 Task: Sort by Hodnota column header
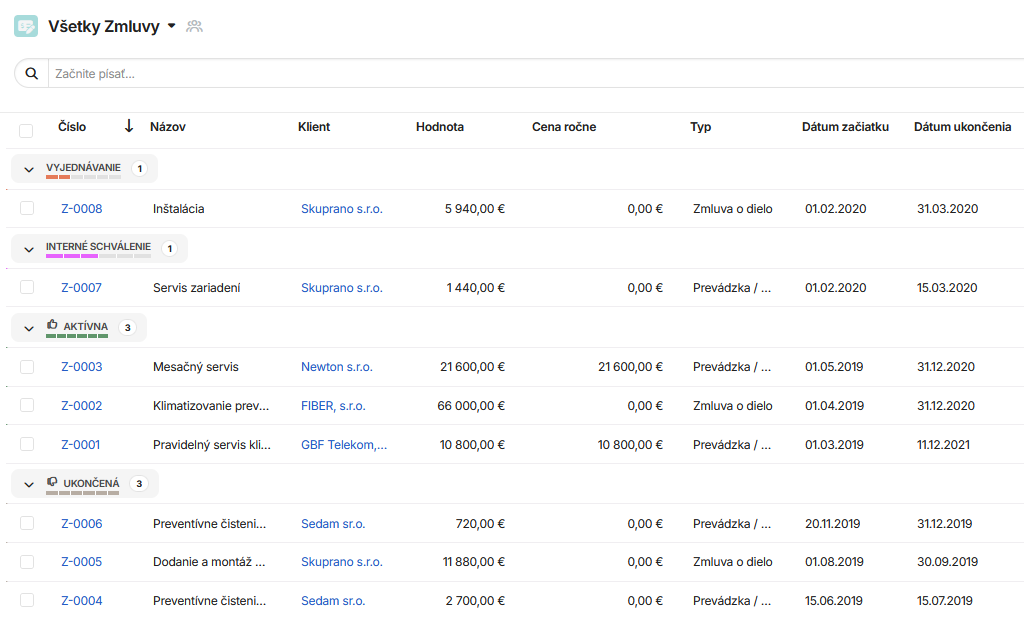click(x=440, y=127)
